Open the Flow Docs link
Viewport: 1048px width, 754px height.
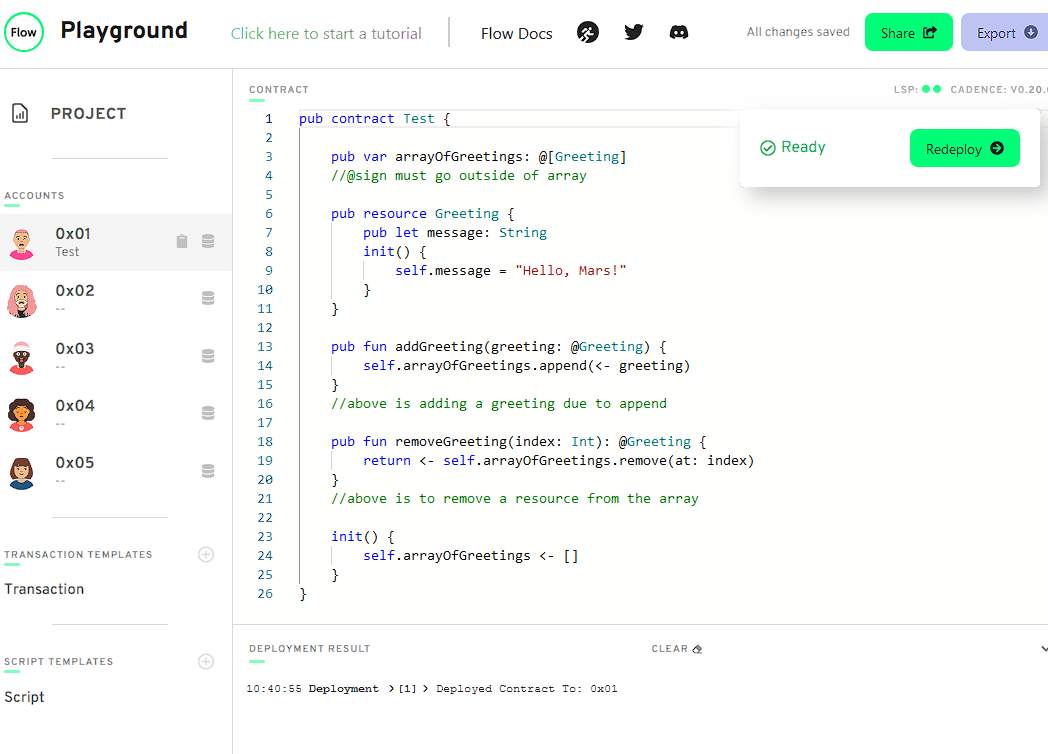pyautogui.click(x=517, y=33)
